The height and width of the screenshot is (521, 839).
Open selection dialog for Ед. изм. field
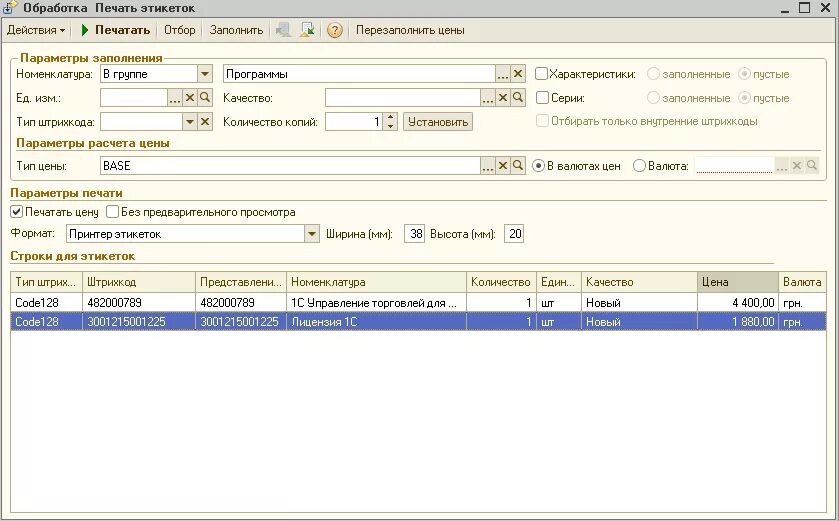[x=174, y=98]
